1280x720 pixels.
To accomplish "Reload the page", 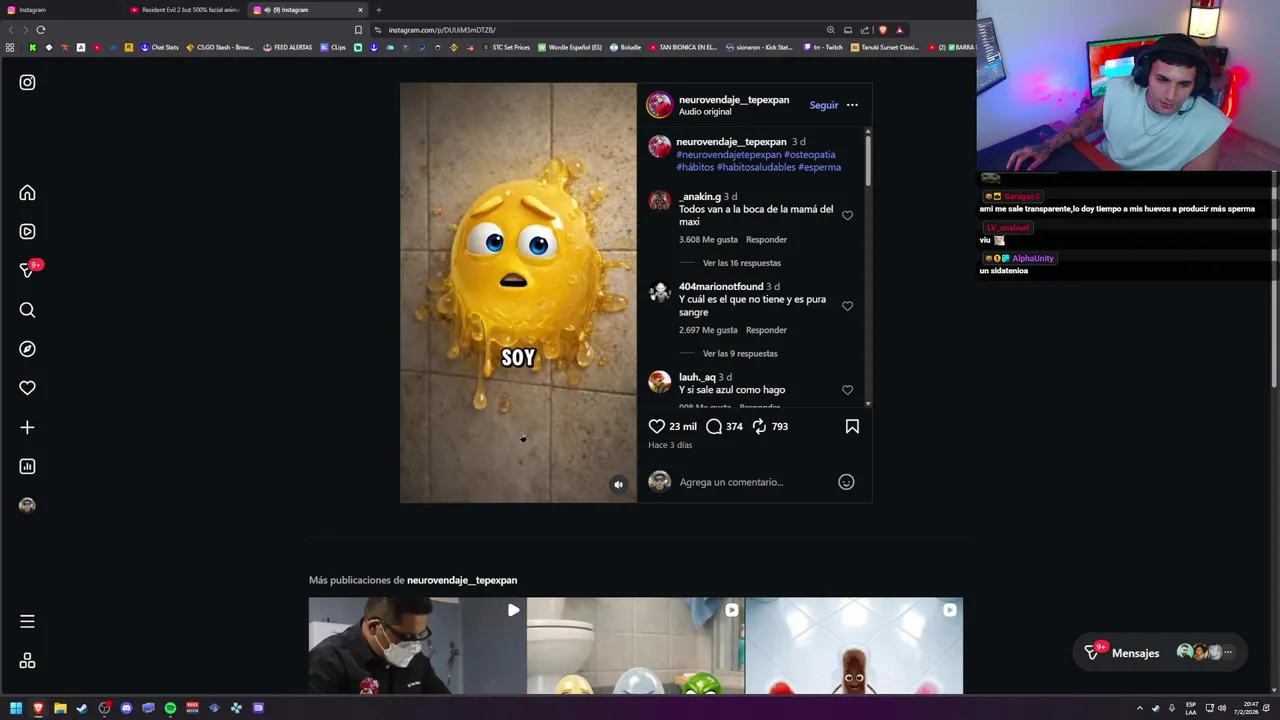I will [41, 30].
